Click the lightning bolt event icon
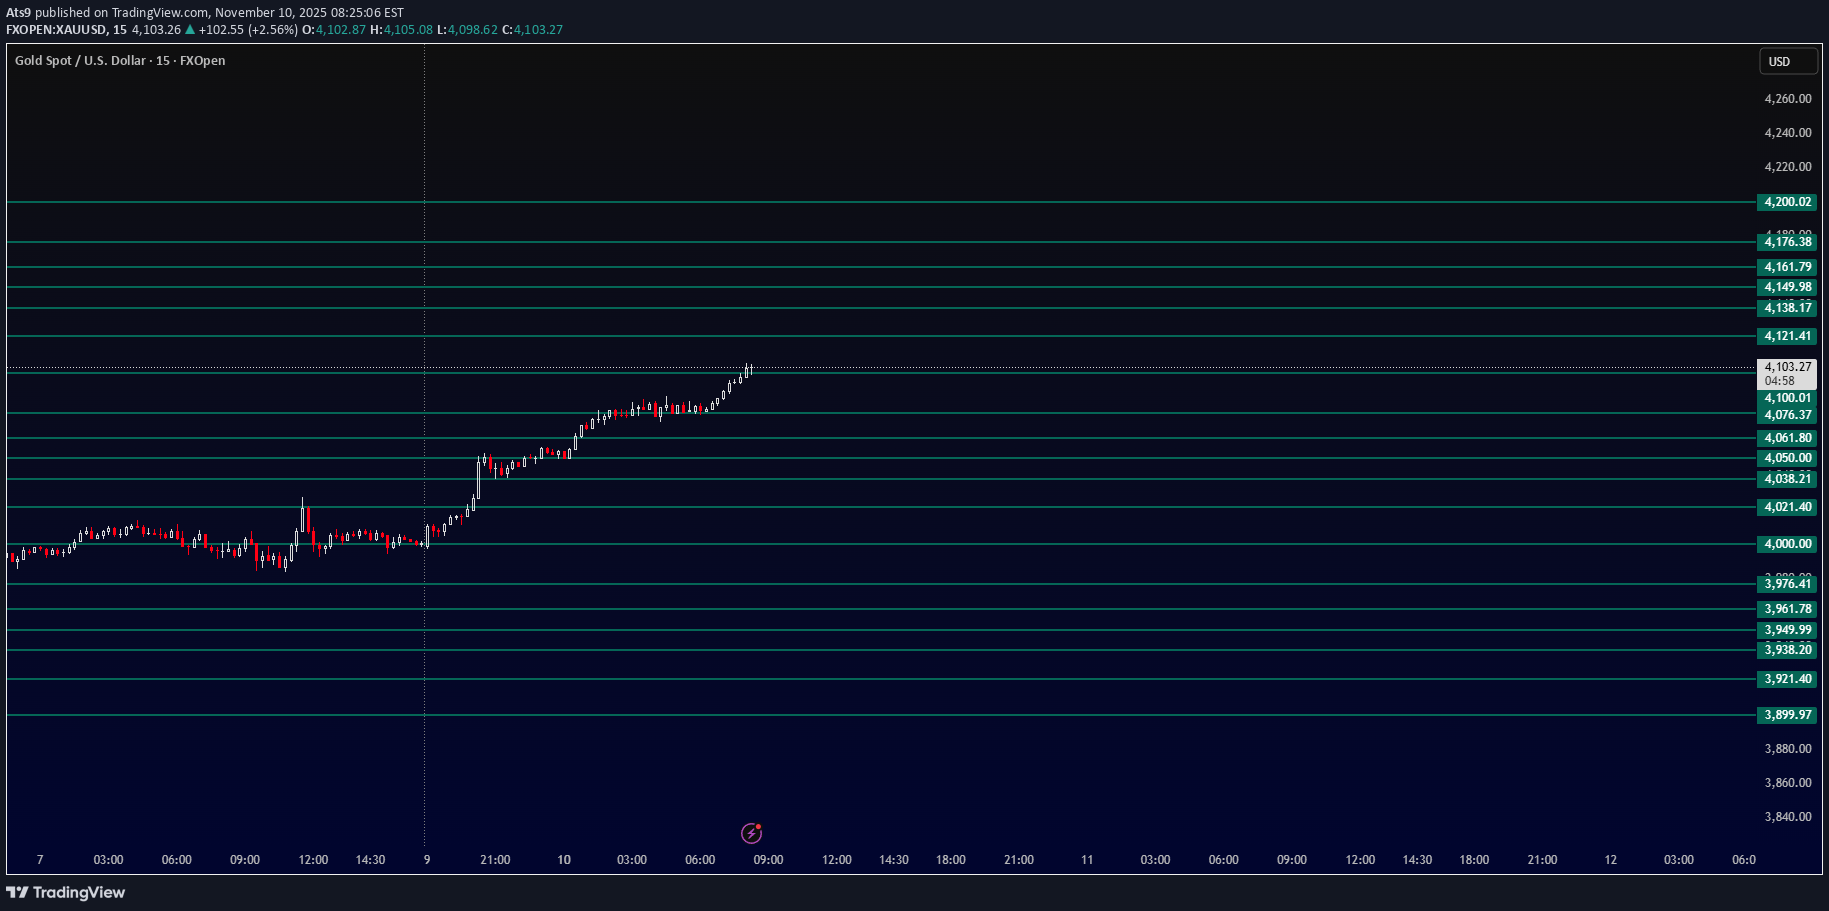Image resolution: width=1829 pixels, height=911 pixels. (x=751, y=833)
